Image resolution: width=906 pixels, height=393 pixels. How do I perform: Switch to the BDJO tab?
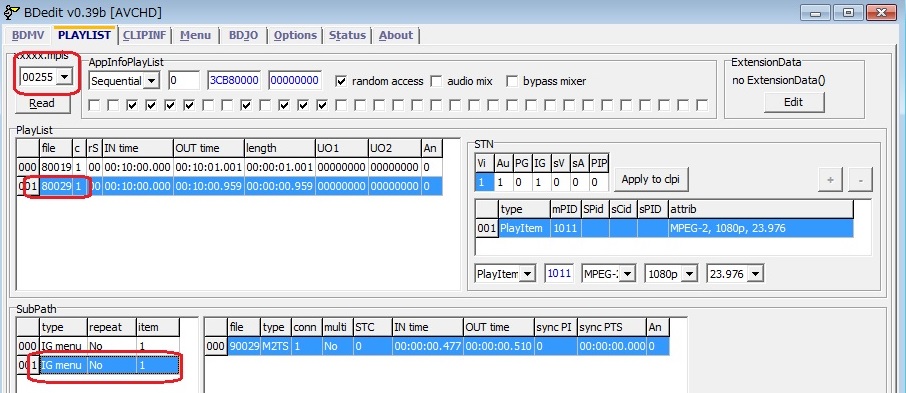click(243, 35)
